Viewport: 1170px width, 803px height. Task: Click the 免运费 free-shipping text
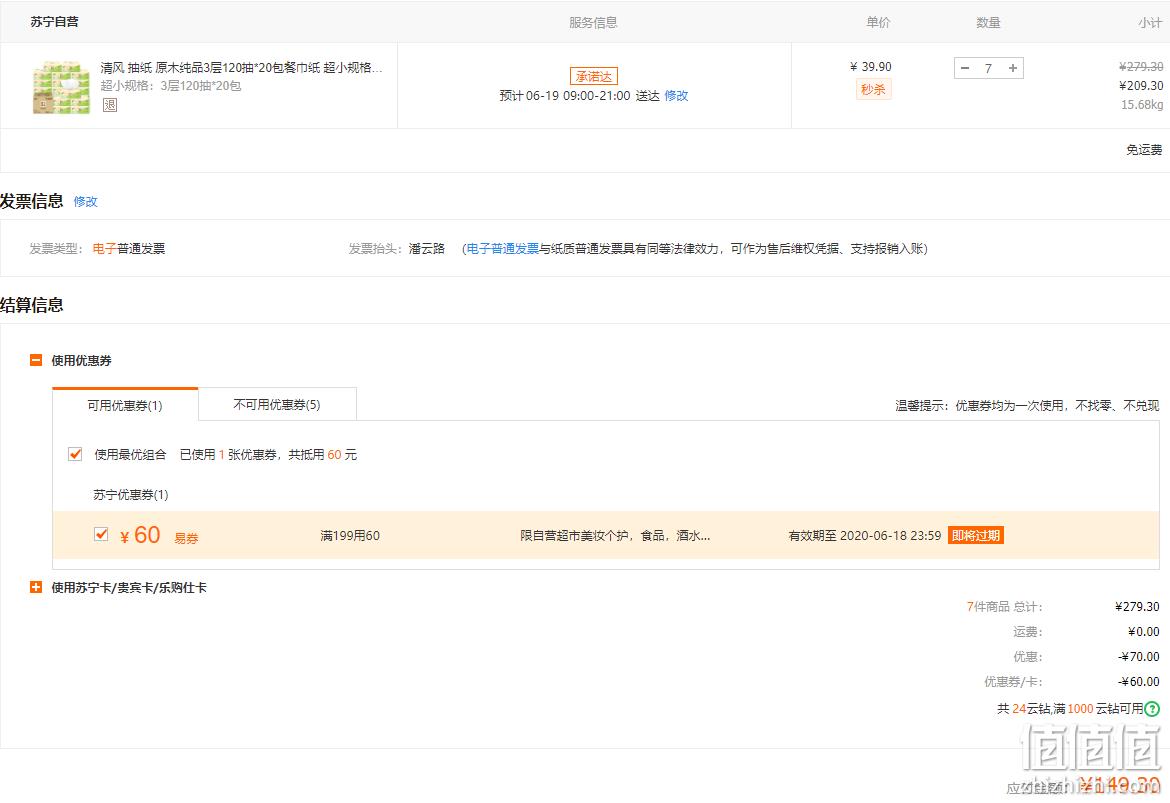click(x=1144, y=150)
